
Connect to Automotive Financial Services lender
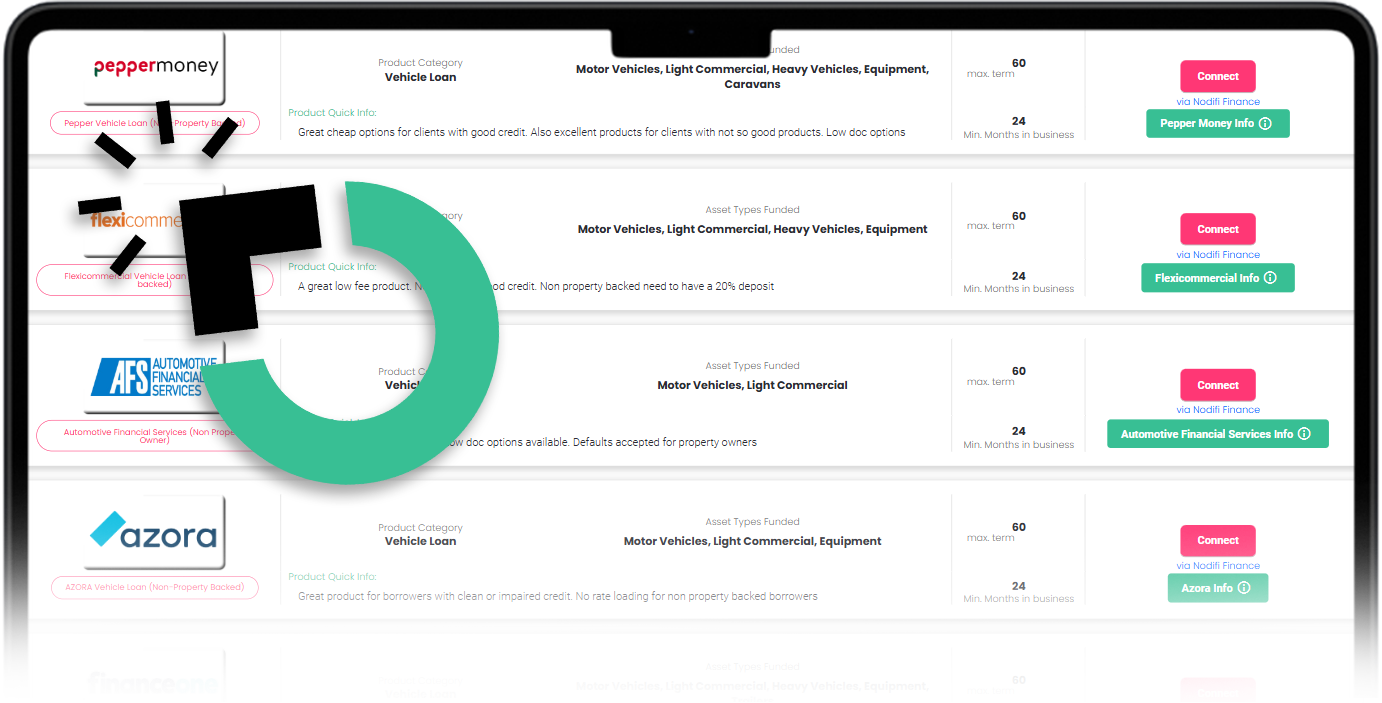click(x=1217, y=385)
